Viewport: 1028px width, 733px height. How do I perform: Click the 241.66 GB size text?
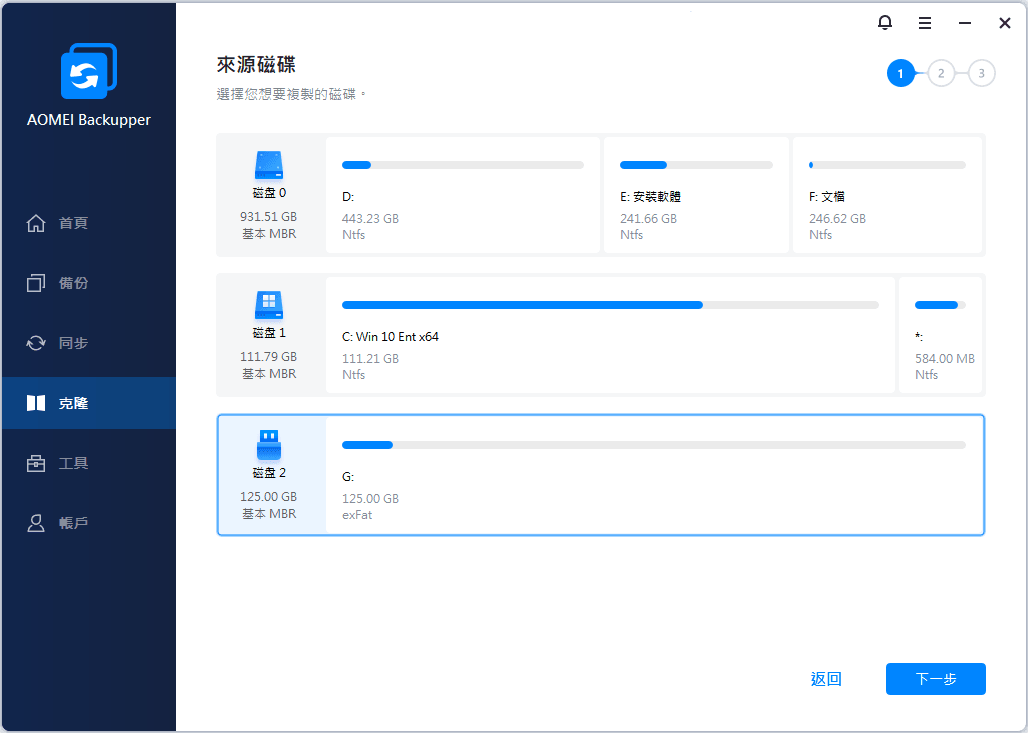(648, 218)
